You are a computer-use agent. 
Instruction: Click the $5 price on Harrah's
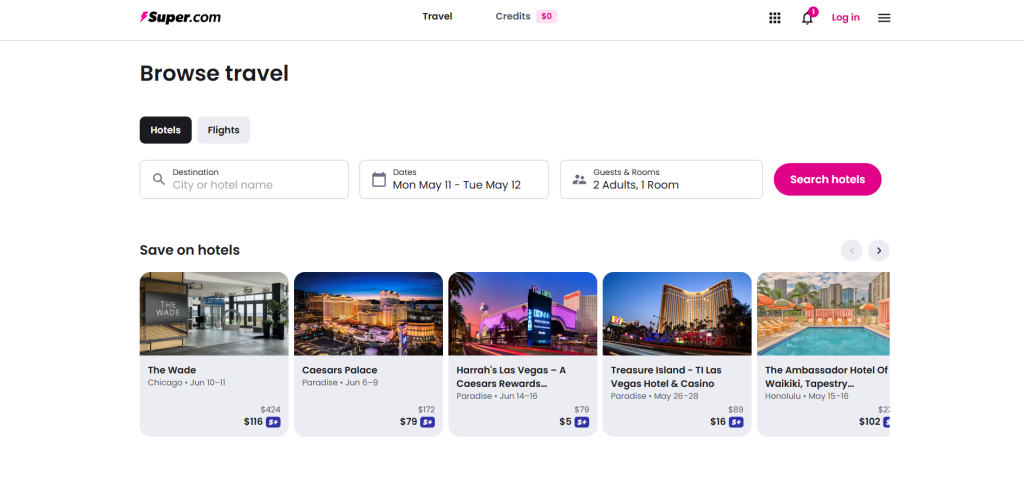click(x=566, y=422)
